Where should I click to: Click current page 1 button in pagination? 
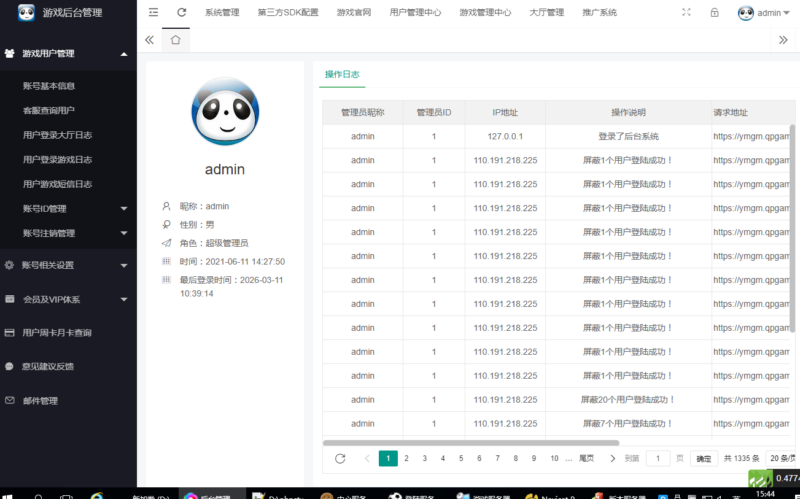pos(388,458)
